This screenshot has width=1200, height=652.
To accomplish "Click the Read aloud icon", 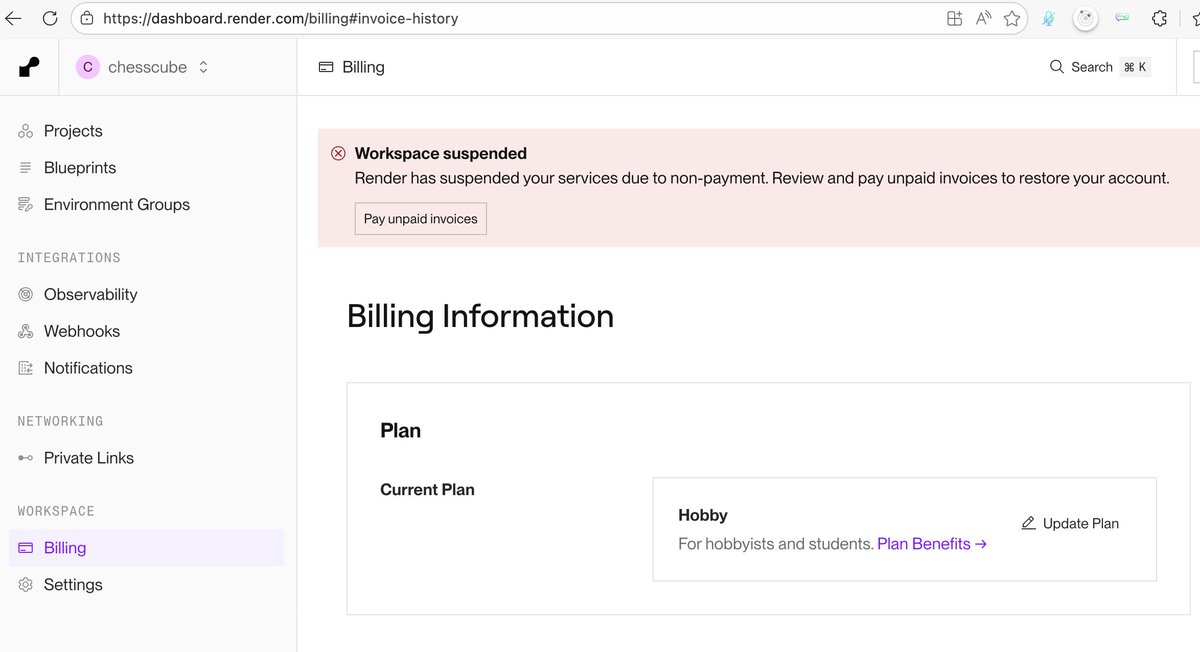I will (x=983, y=18).
